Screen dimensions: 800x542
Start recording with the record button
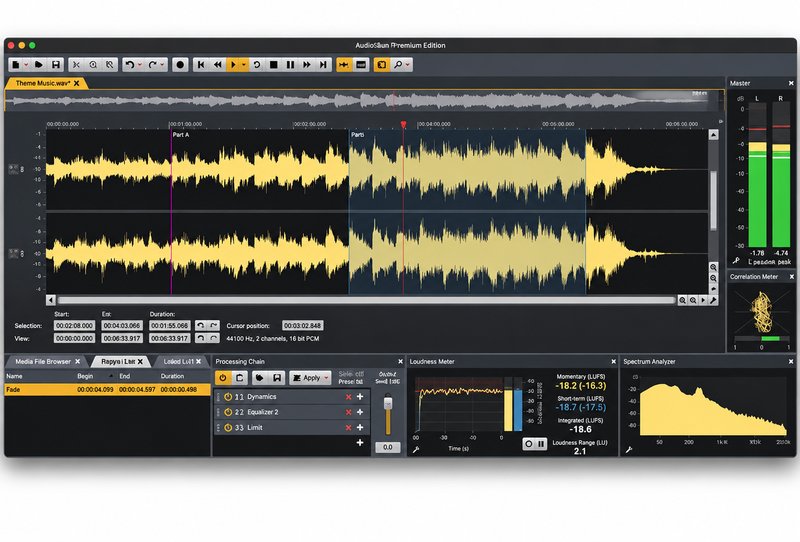[180, 65]
